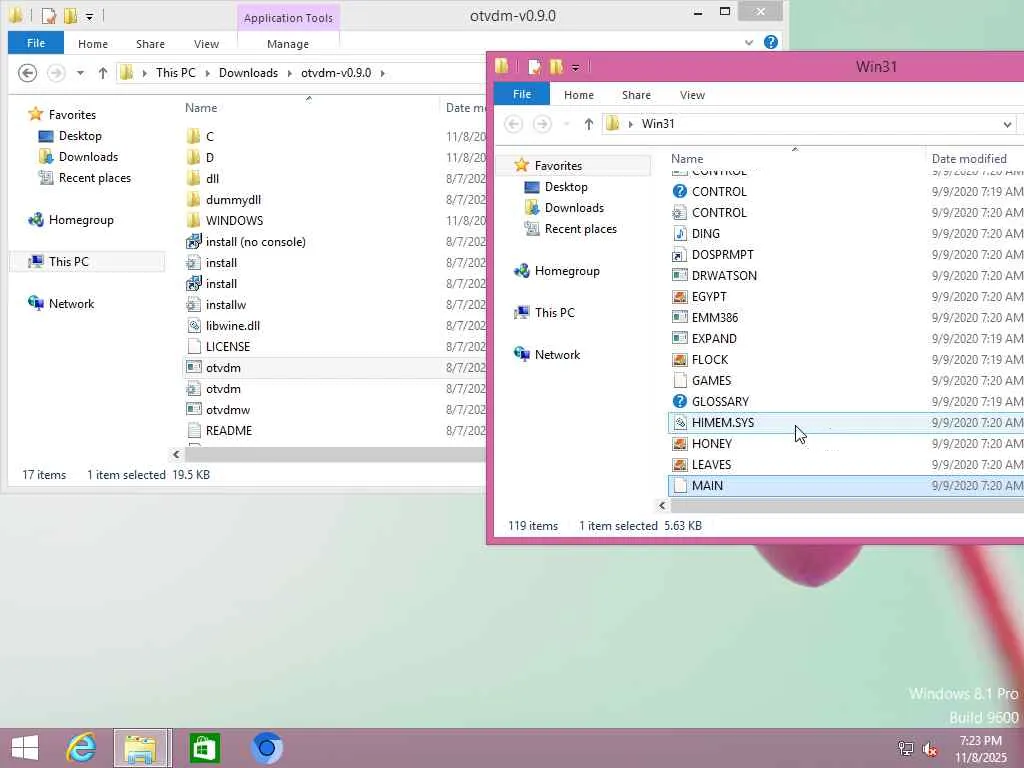Select the DING audio file icon
1024x768 pixels.
point(680,233)
